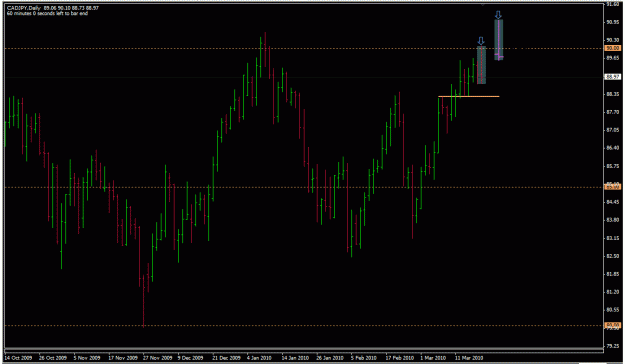
Task: Click the 85.75 price axis value
Action: tap(613, 166)
